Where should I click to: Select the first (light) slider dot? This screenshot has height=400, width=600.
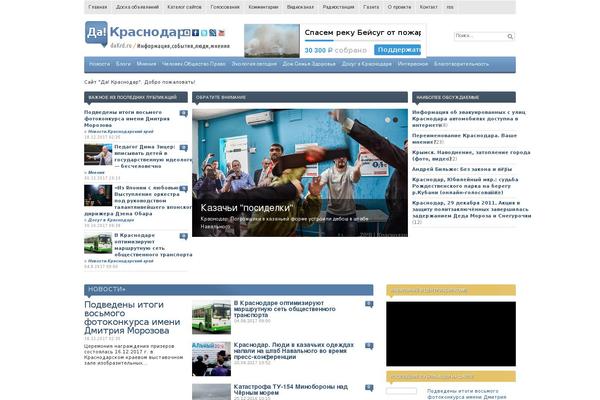(x=388, y=120)
